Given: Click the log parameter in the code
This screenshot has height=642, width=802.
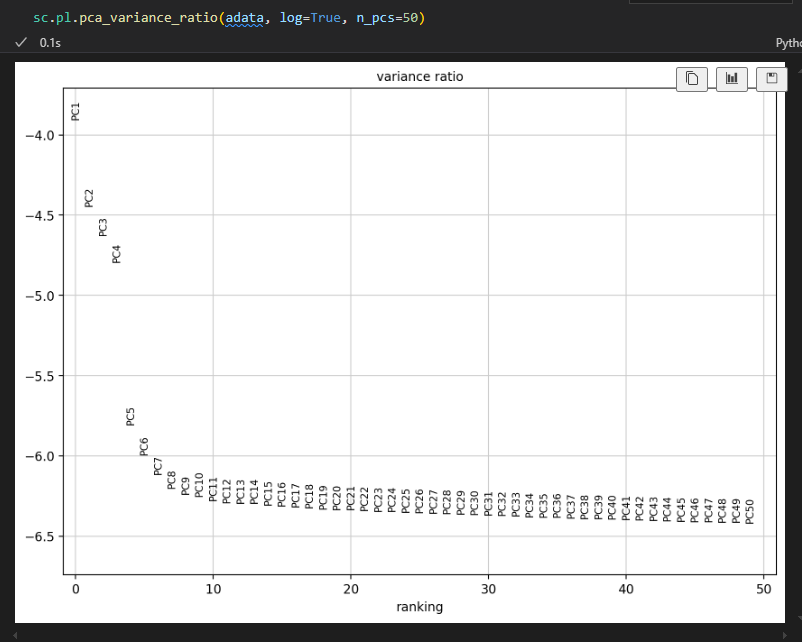Looking at the screenshot, I should [291, 18].
